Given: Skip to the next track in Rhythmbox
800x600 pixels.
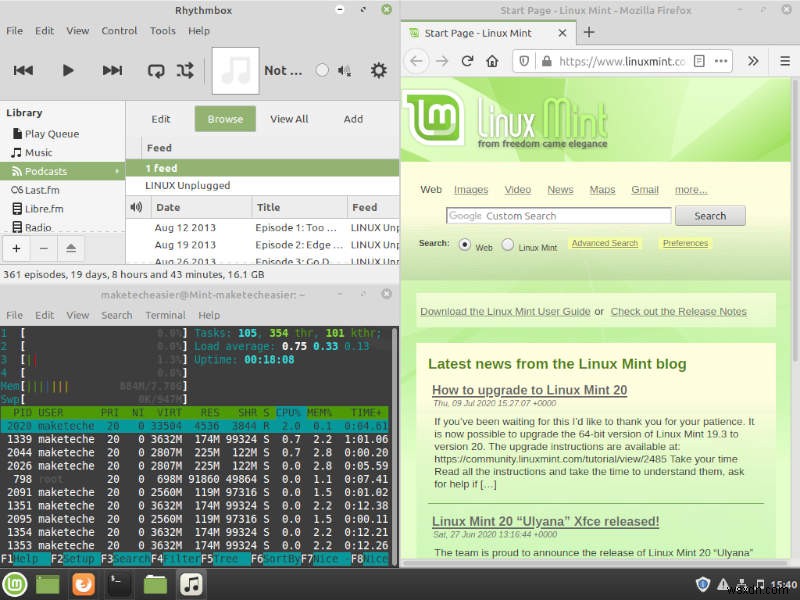Looking at the screenshot, I should point(111,70).
